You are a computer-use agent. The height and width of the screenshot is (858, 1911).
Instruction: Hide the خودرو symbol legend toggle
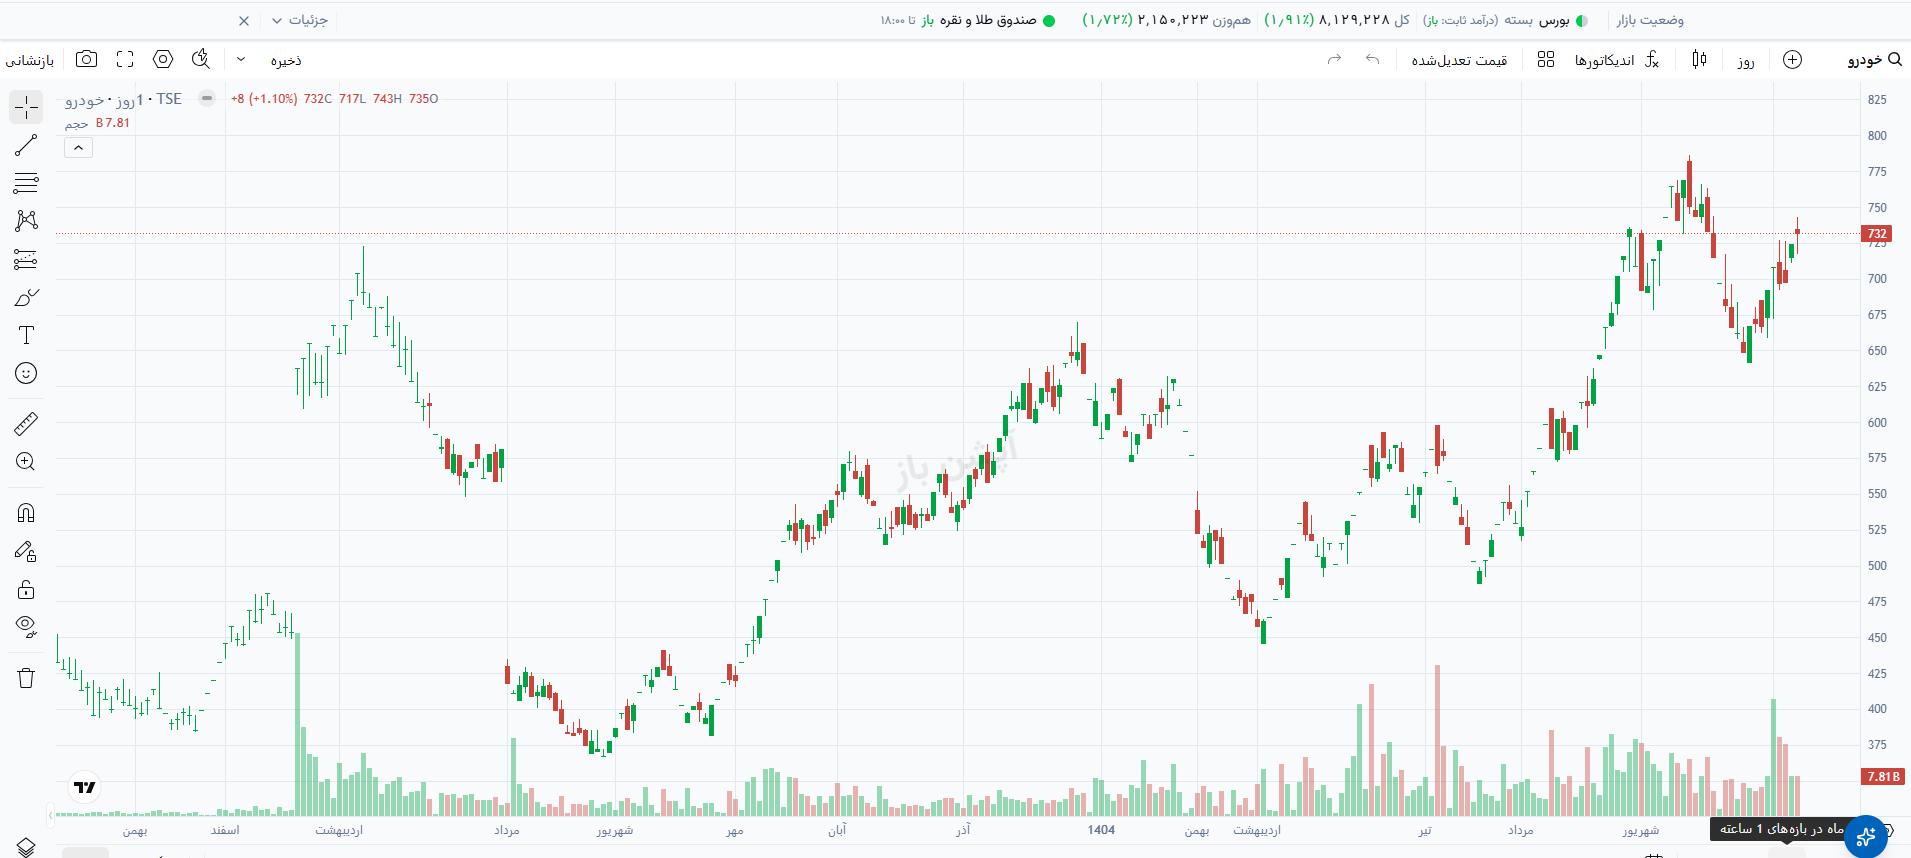(x=207, y=98)
